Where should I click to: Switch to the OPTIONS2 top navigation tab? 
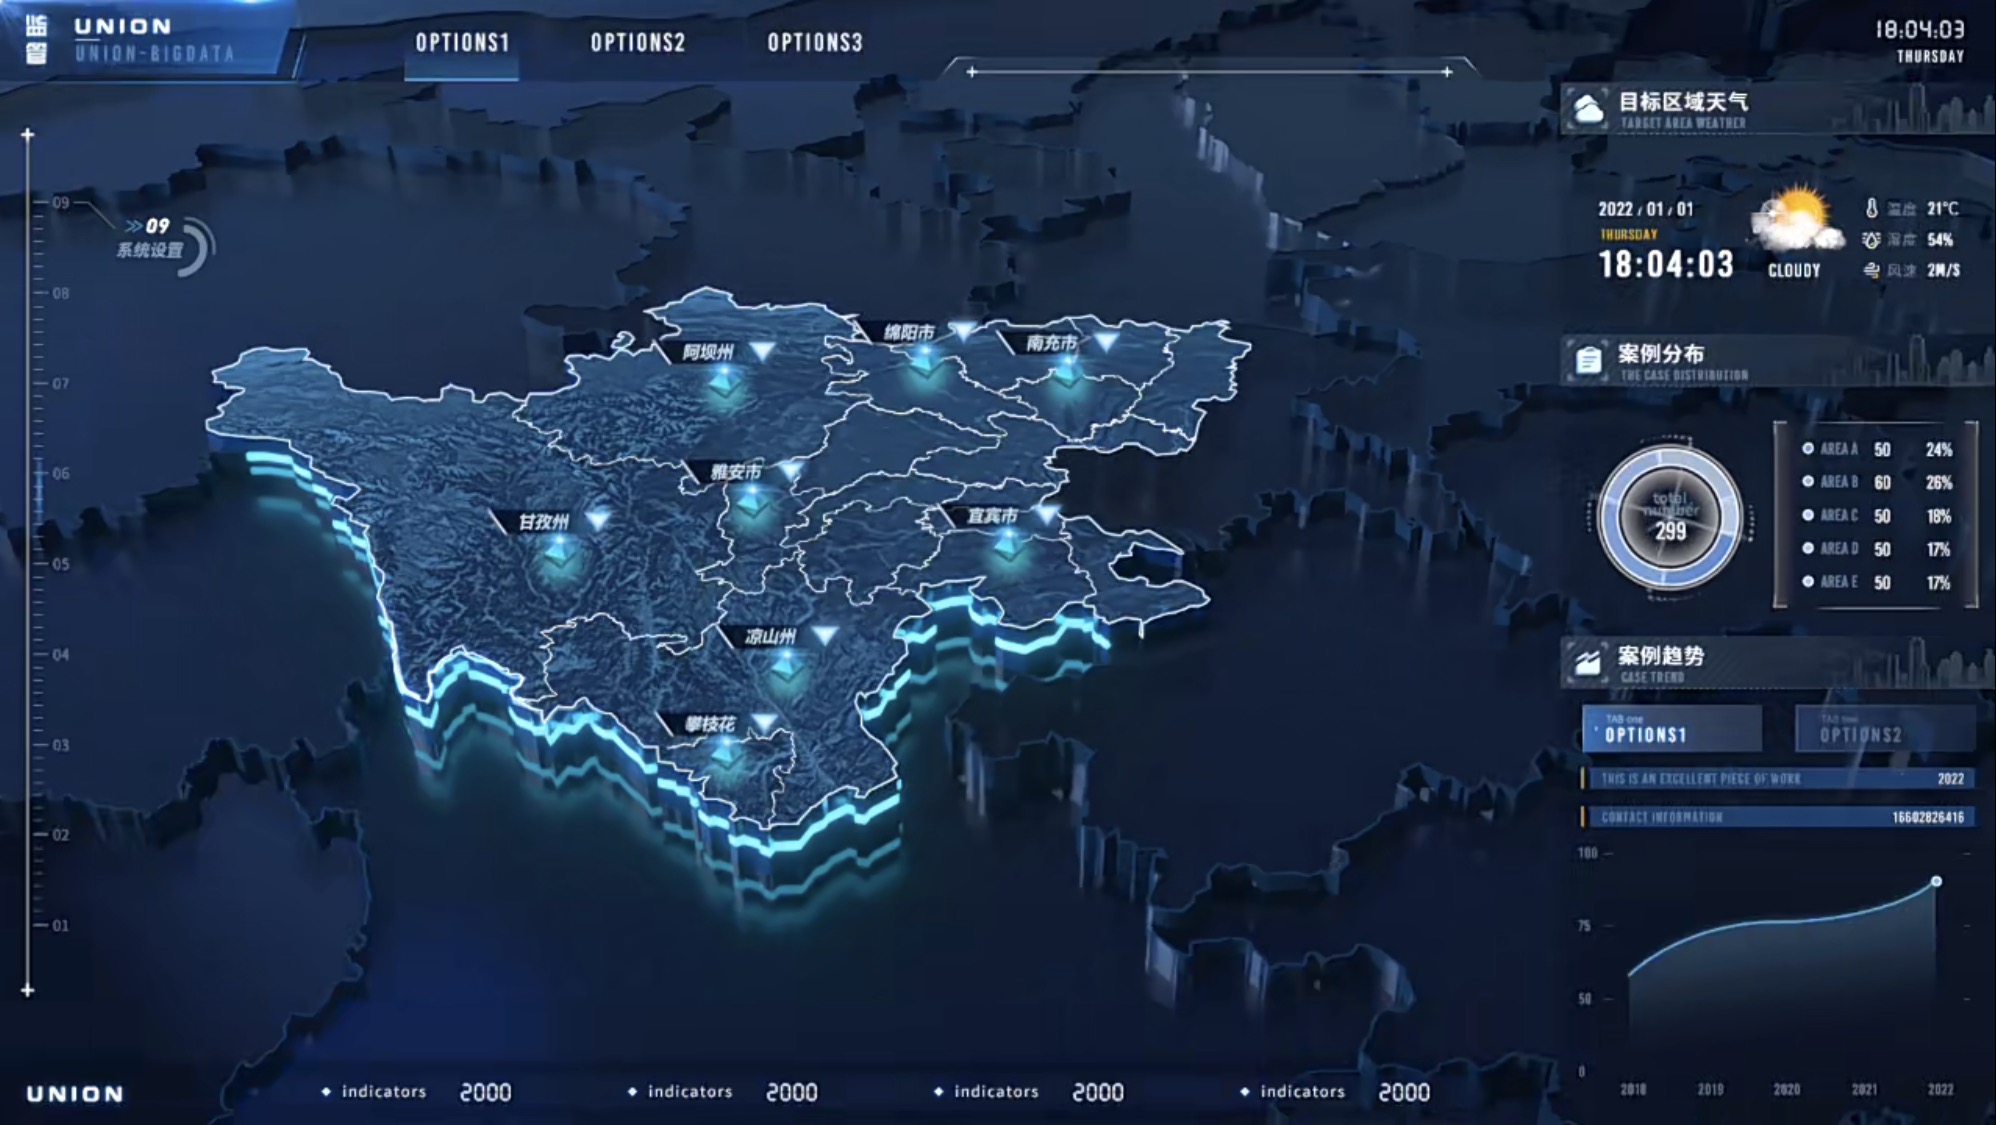tap(638, 43)
